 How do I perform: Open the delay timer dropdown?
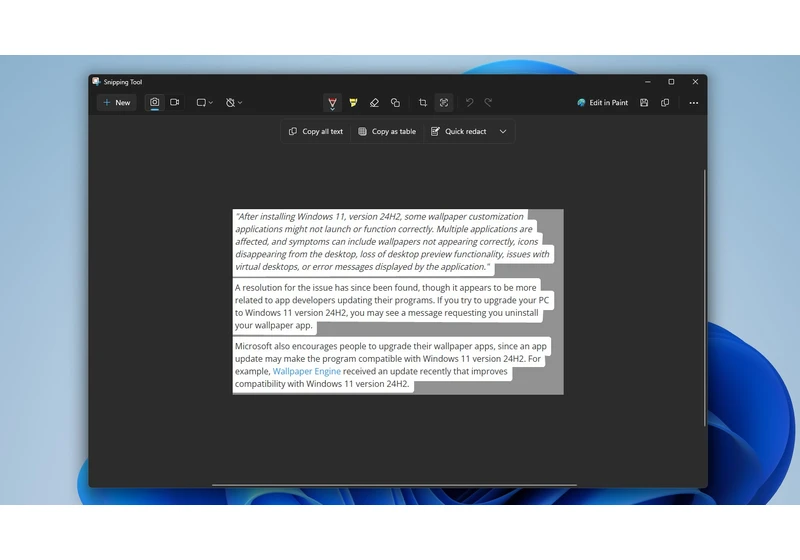[x=234, y=103]
